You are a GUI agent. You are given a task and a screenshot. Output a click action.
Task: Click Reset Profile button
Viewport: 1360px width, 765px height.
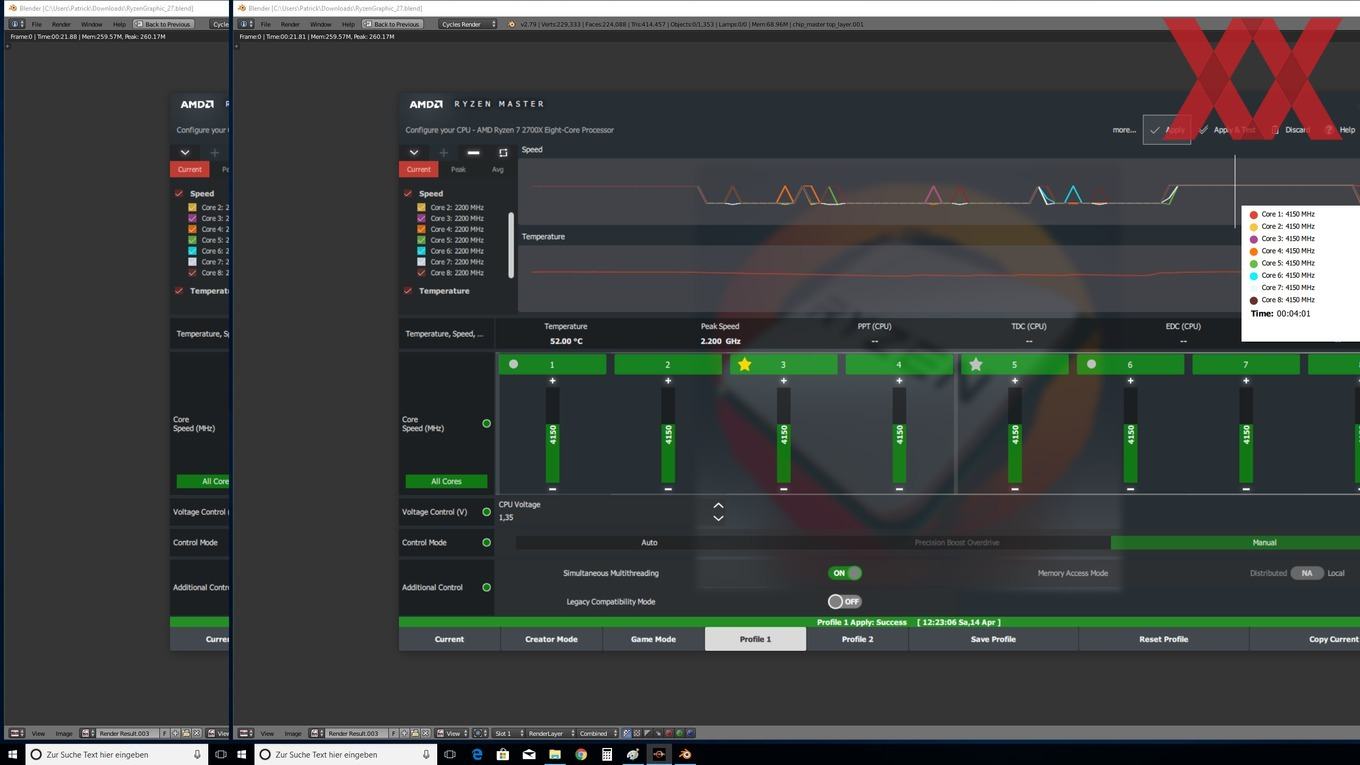[1163, 639]
